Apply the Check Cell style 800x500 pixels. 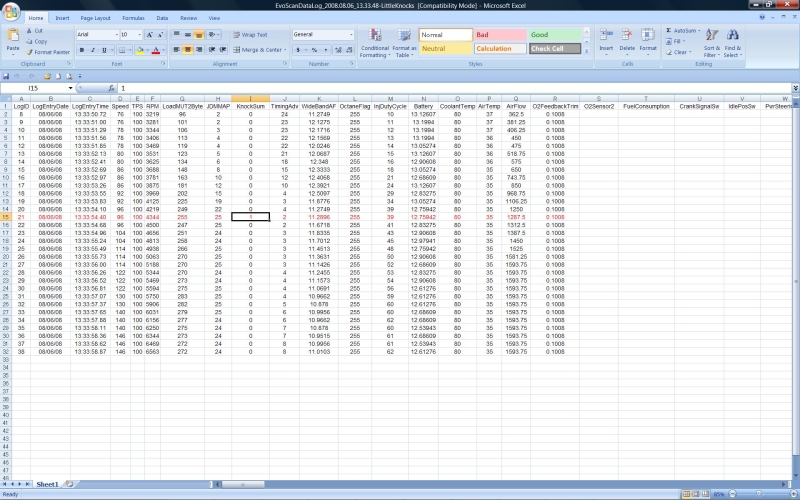(x=554, y=48)
